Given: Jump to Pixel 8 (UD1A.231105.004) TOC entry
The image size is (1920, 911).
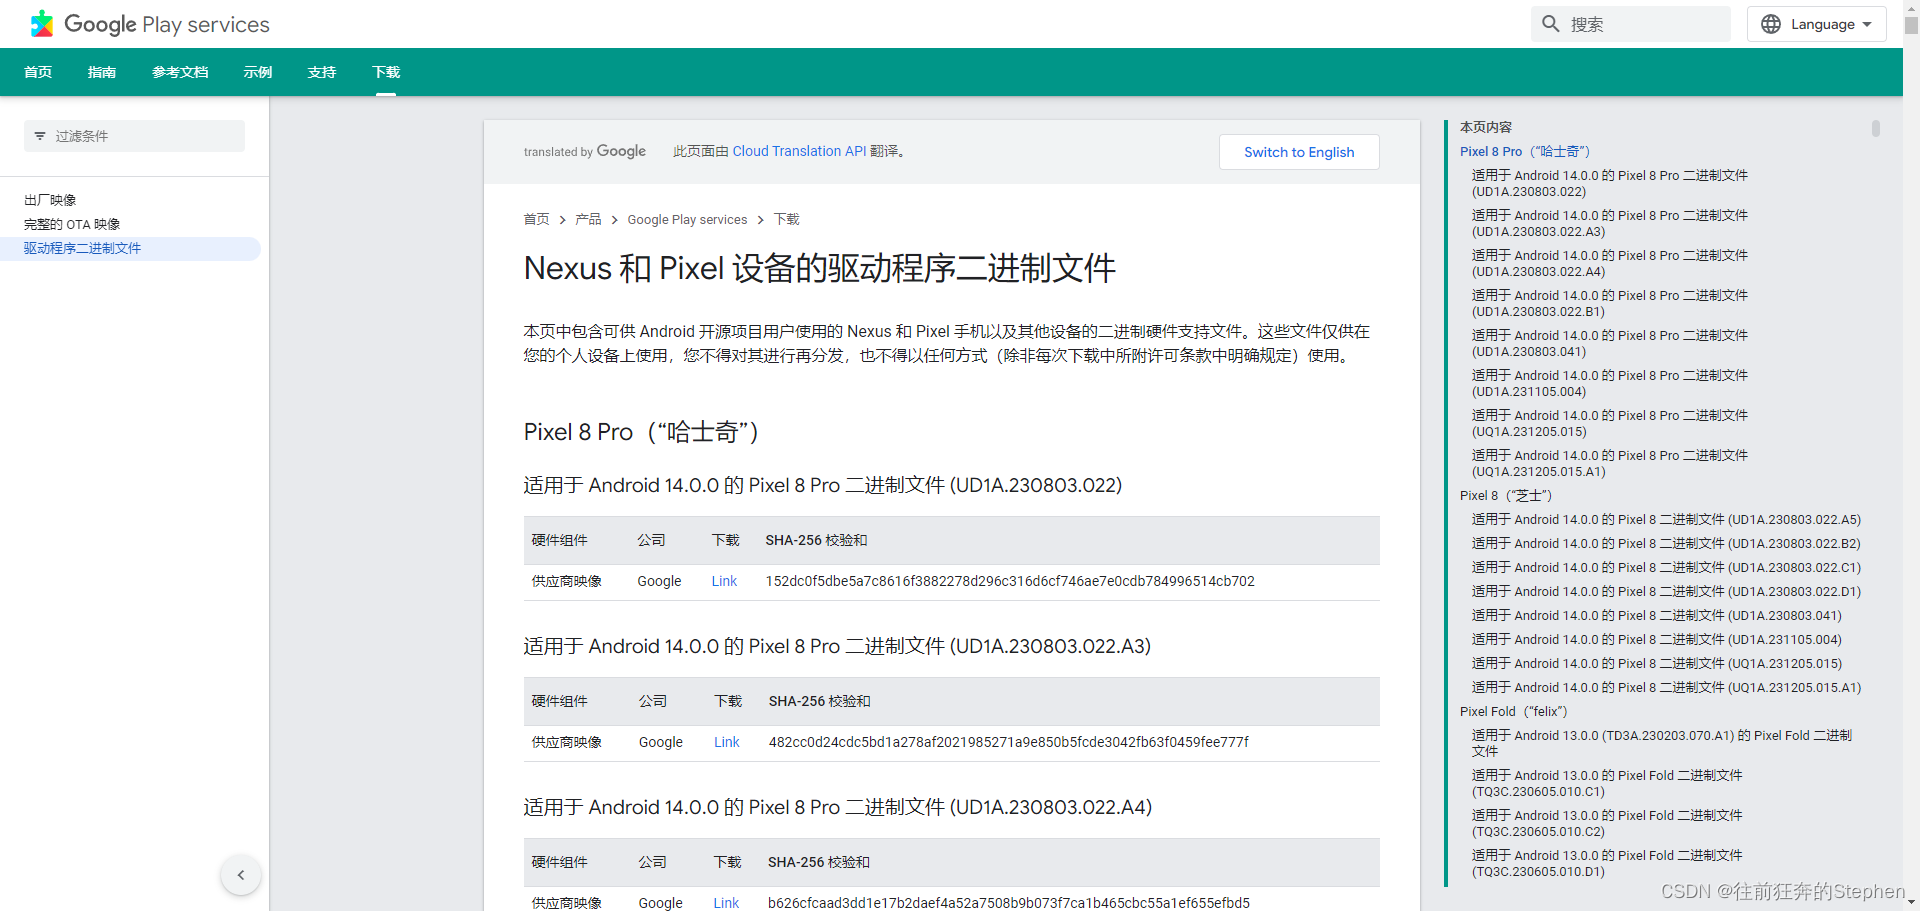Looking at the screenshot, I should (x=1657, y=640).
